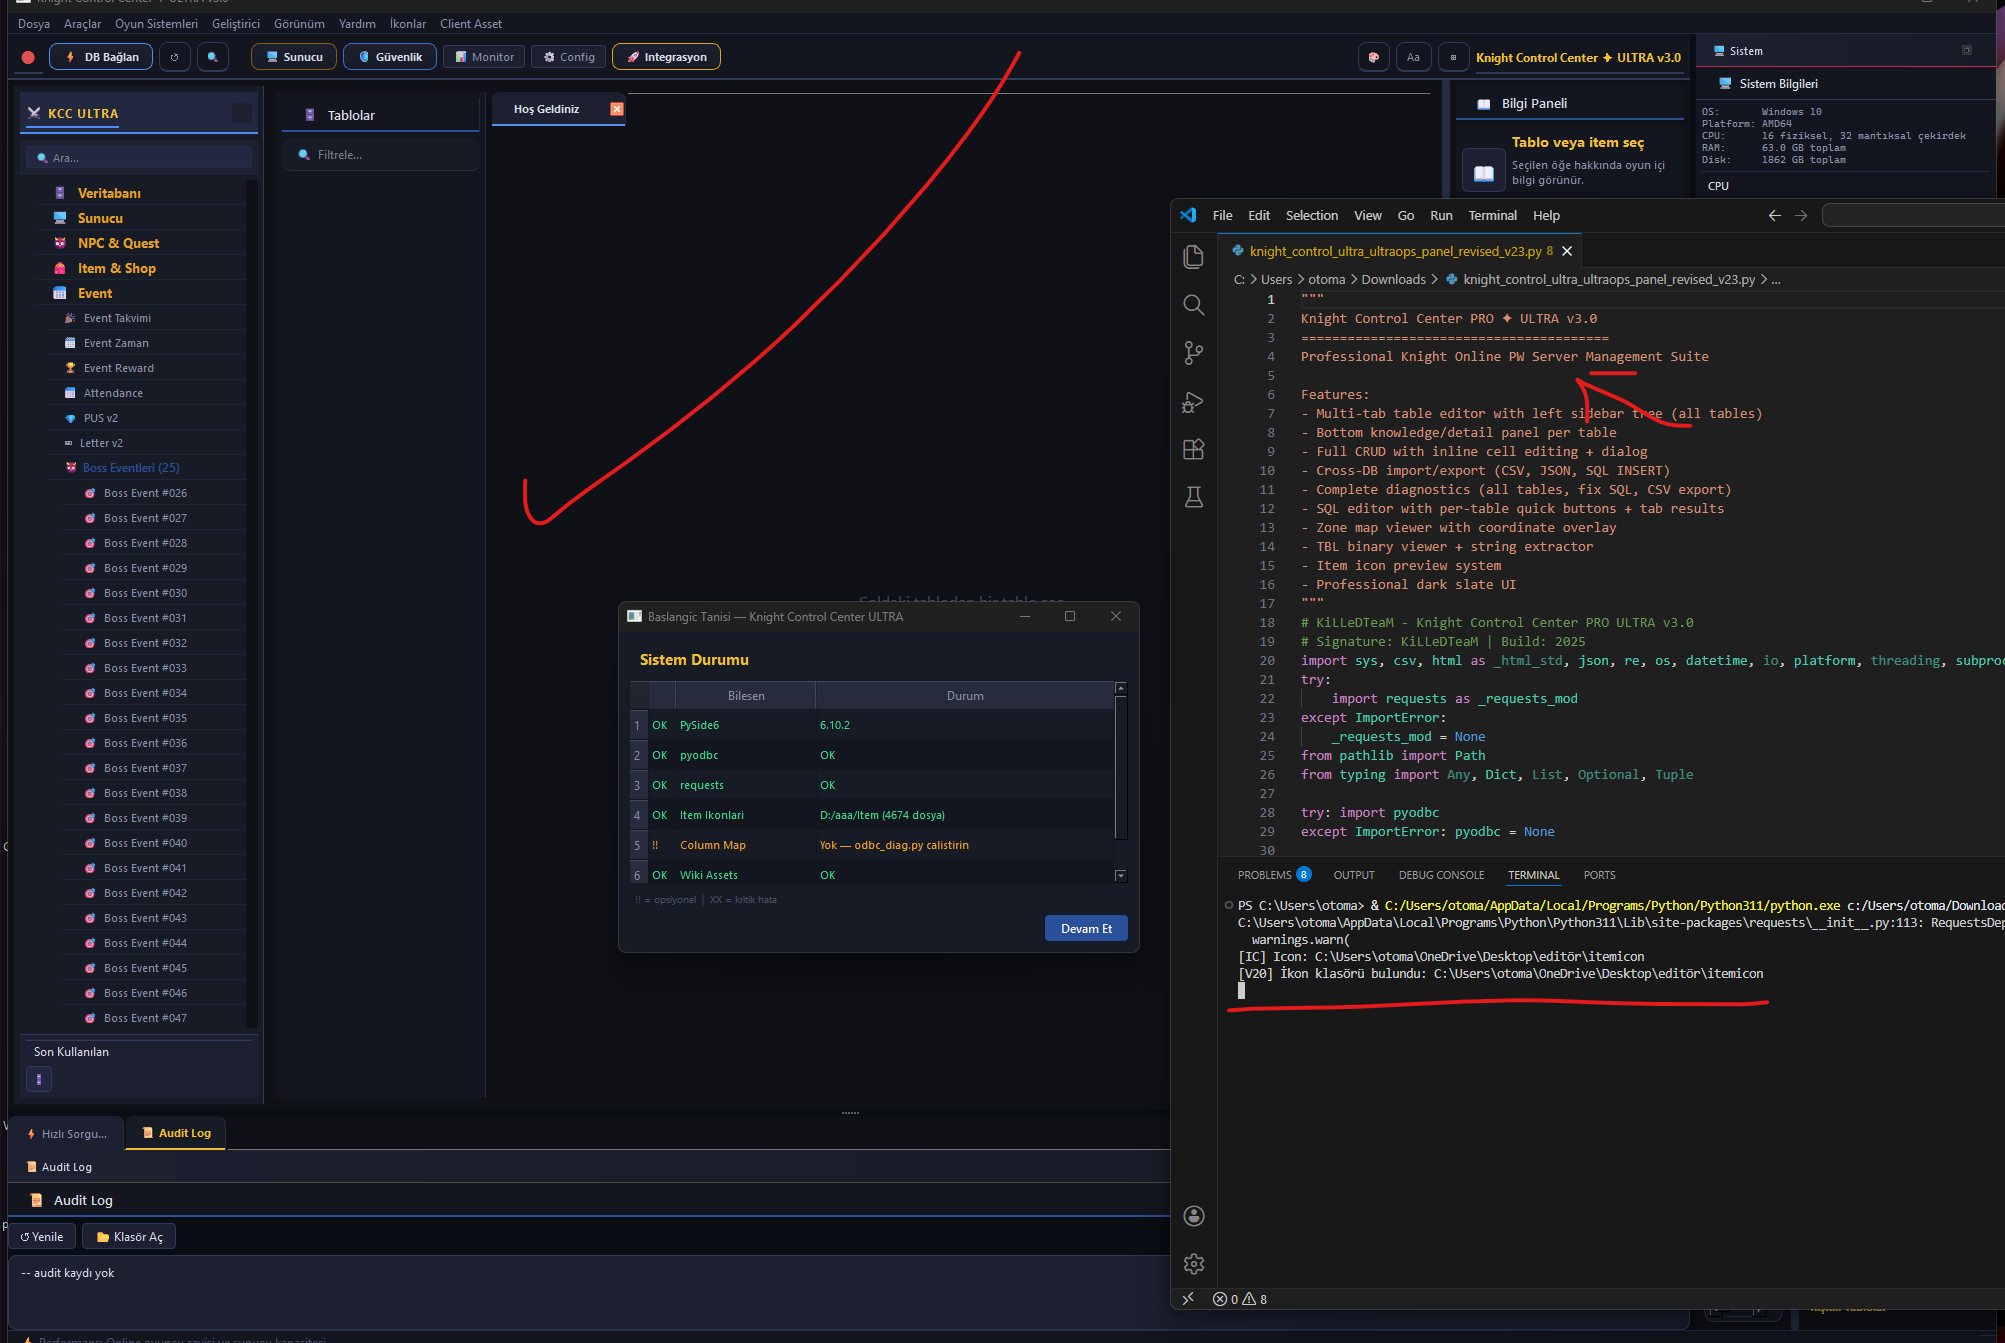2005x1343 pixels.
Task: Open the otoma breadcrumb dropdown
Action: tap(1326, 279)
